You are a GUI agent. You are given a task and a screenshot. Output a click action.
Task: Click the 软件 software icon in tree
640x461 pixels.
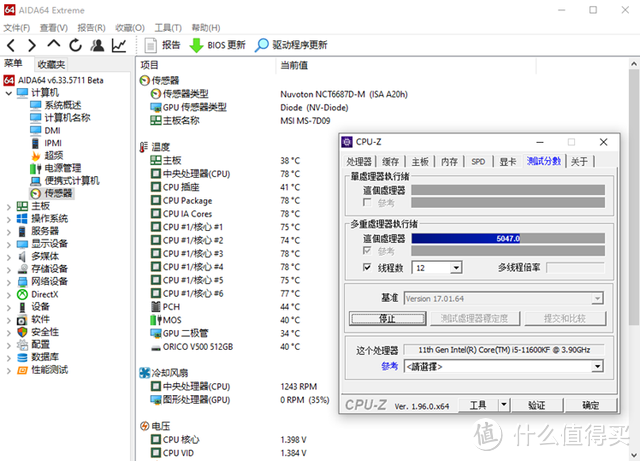coord(22,320)
